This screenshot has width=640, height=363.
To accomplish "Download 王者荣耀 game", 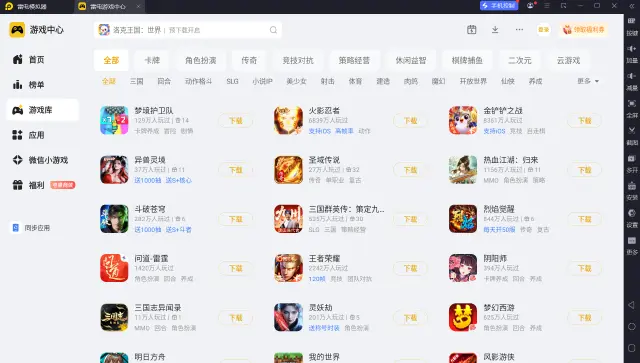I will [x=410, y=268].
